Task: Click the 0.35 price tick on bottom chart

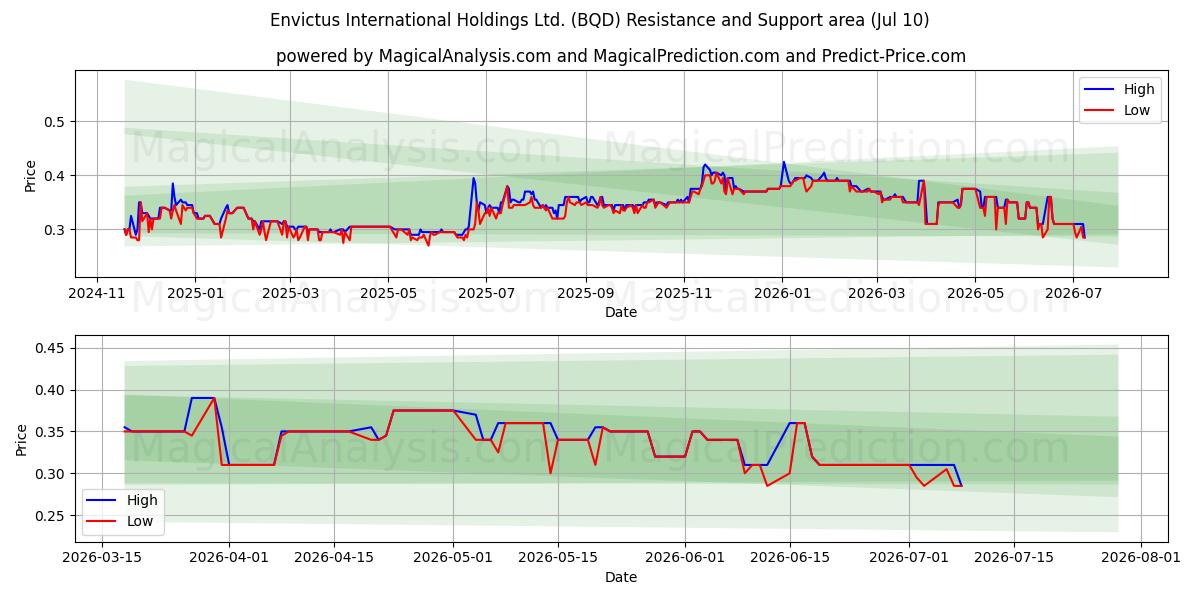Action: (x=52, y=433)
